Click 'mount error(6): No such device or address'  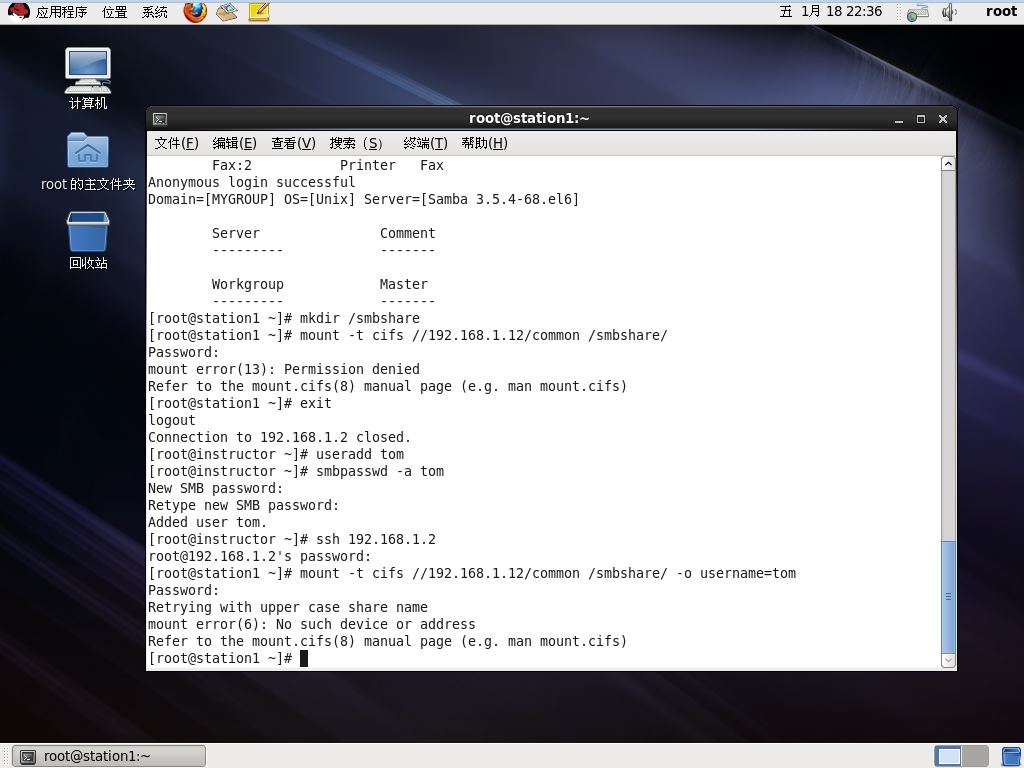312,624
